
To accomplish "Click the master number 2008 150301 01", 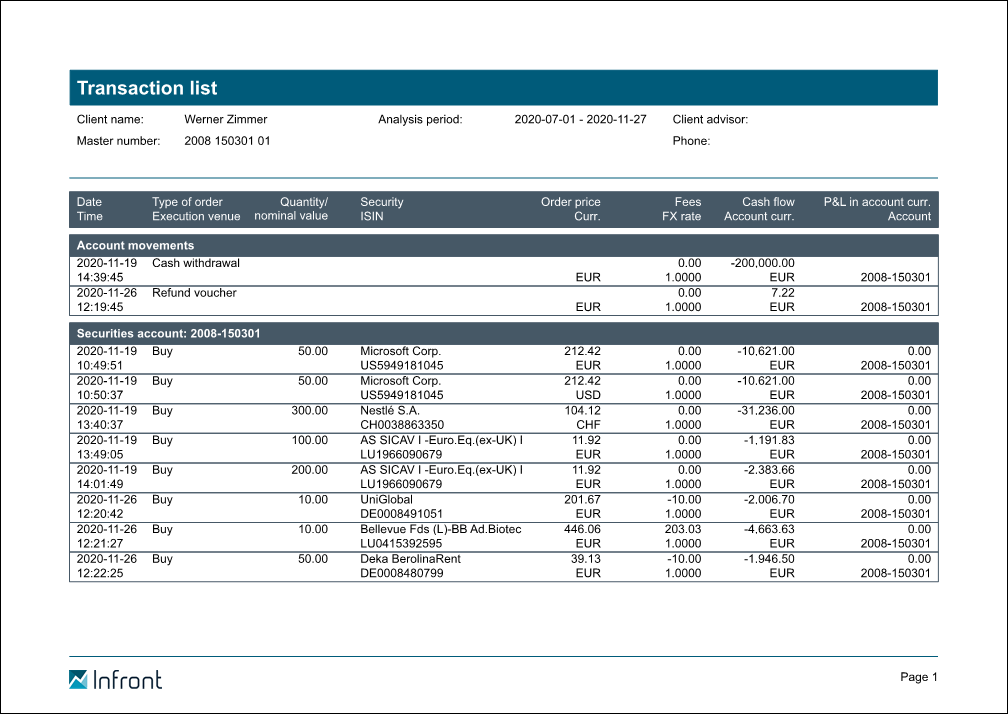I will (x=227, y=141).
